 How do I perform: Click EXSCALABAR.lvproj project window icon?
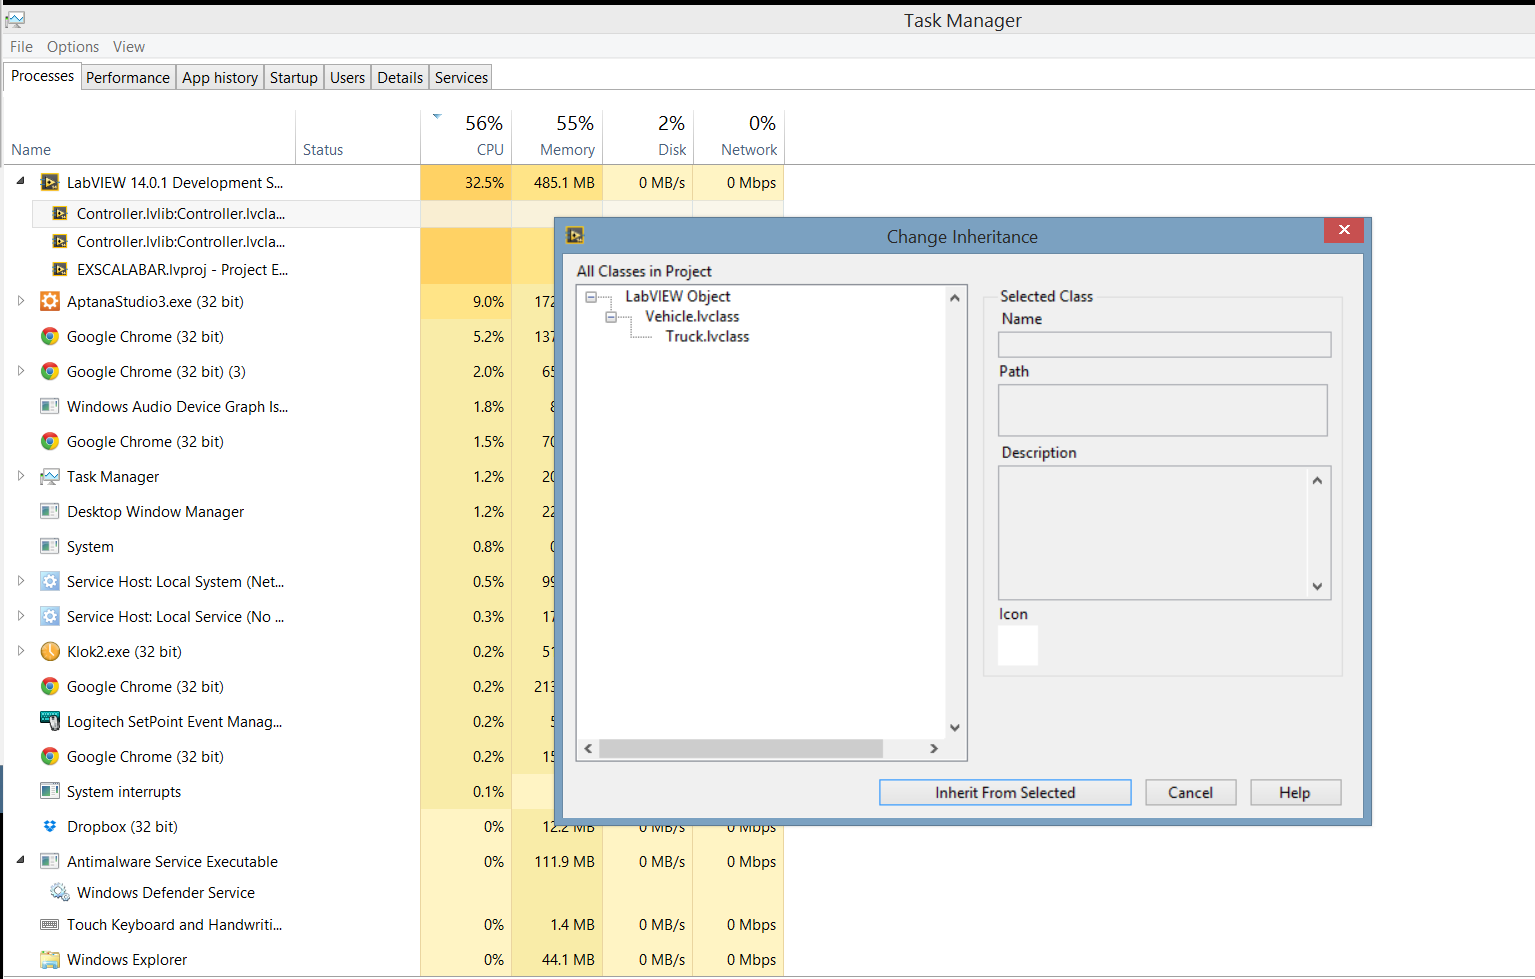tap(60, 269)
